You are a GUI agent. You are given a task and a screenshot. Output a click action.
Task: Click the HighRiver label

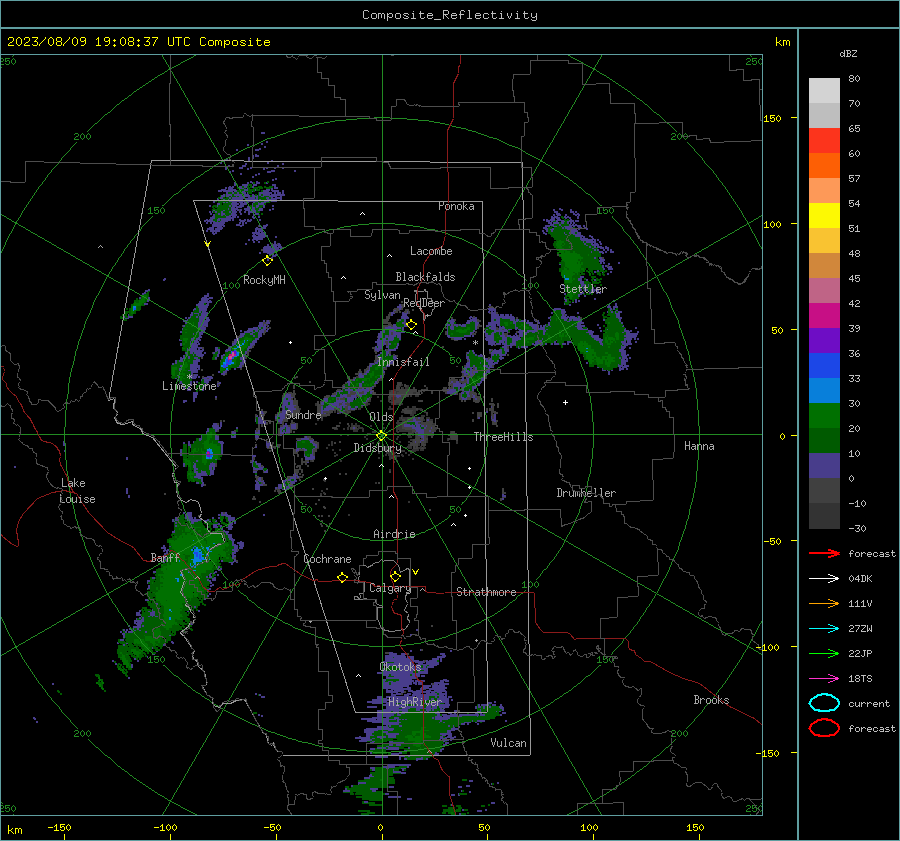click(x=414, y=702)
